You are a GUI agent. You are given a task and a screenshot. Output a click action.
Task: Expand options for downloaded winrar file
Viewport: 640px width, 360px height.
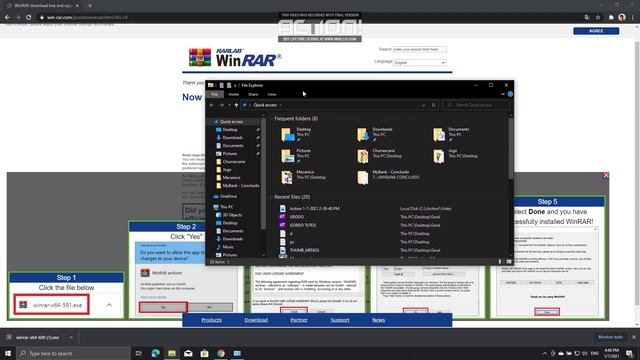71,338
